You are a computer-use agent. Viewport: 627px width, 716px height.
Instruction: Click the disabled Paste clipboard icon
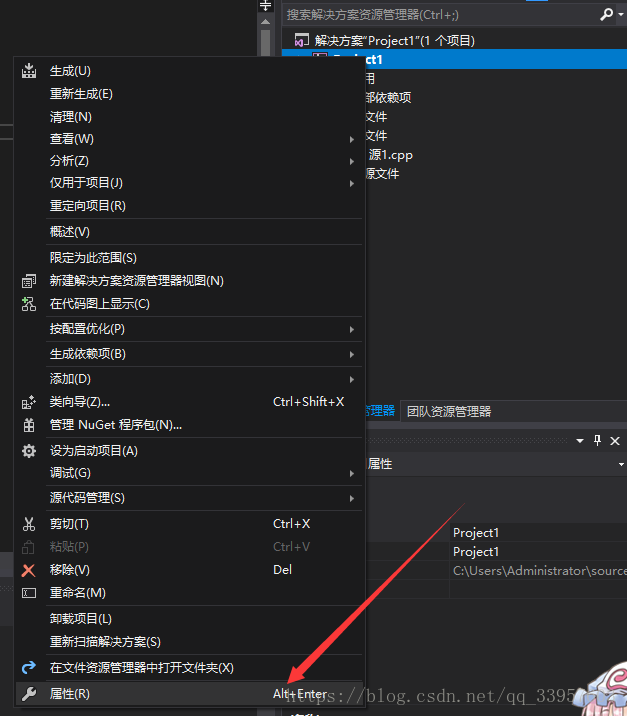[x=28, y=547]
